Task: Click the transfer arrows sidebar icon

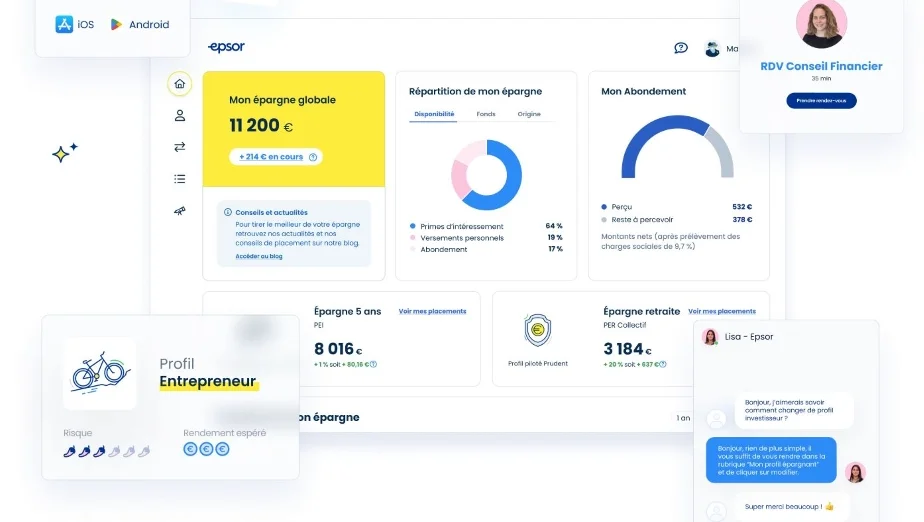Action: click(180, 147)
